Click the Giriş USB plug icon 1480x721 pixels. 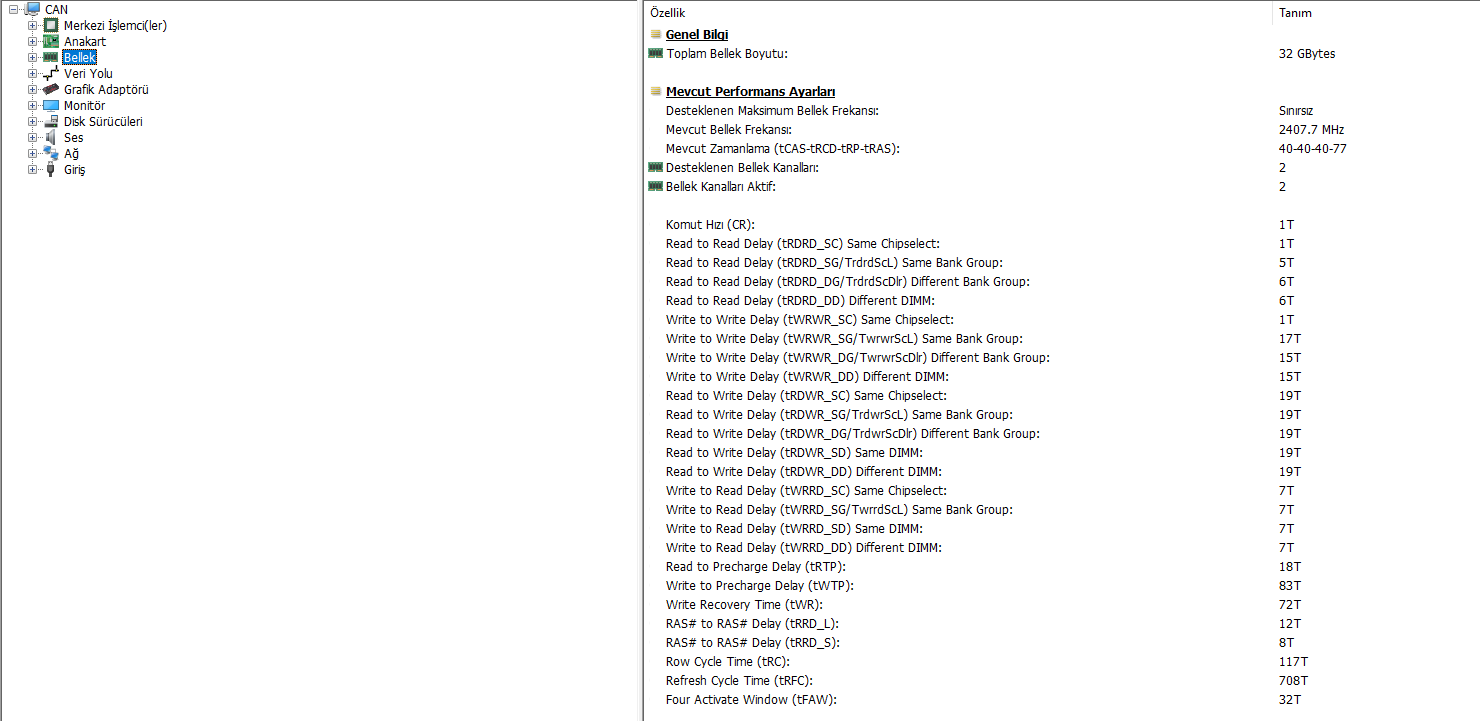coord(51,169)
